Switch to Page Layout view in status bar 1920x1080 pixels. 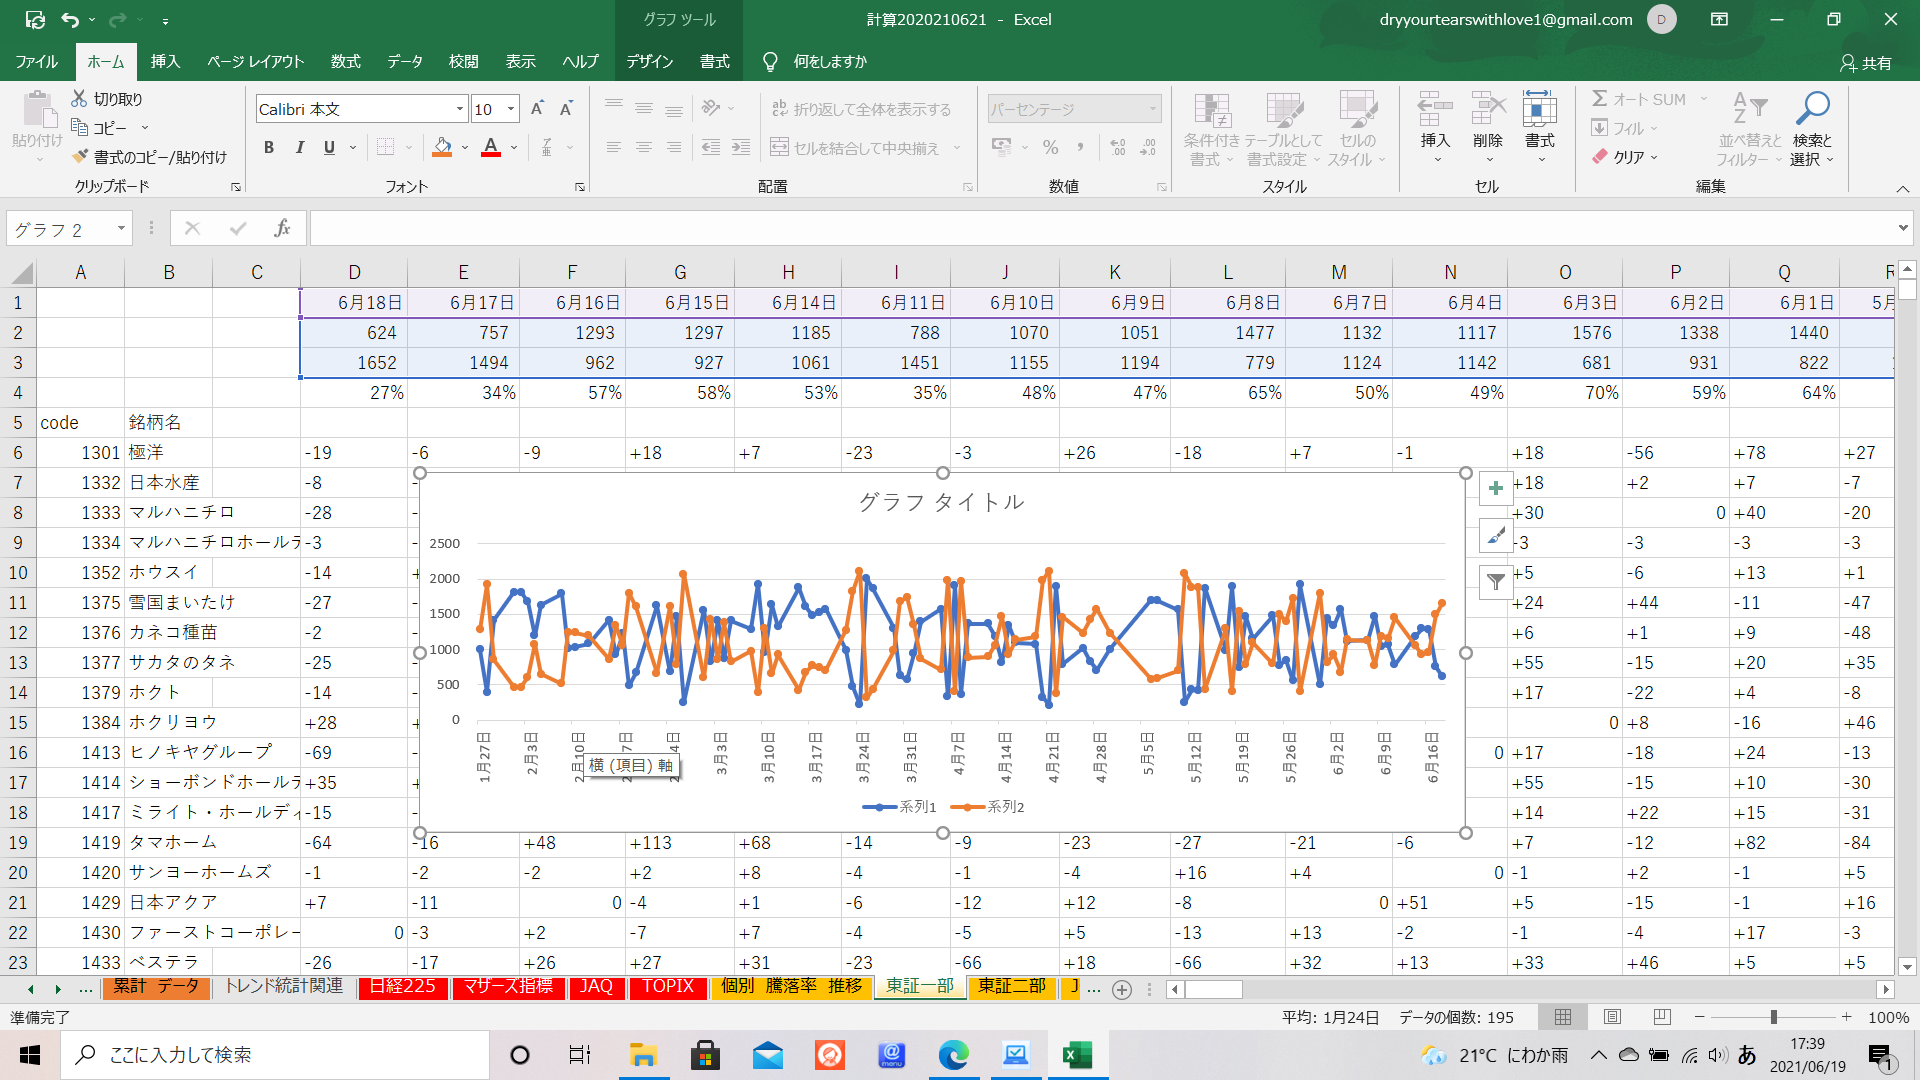click(x=1612, y=1017)
